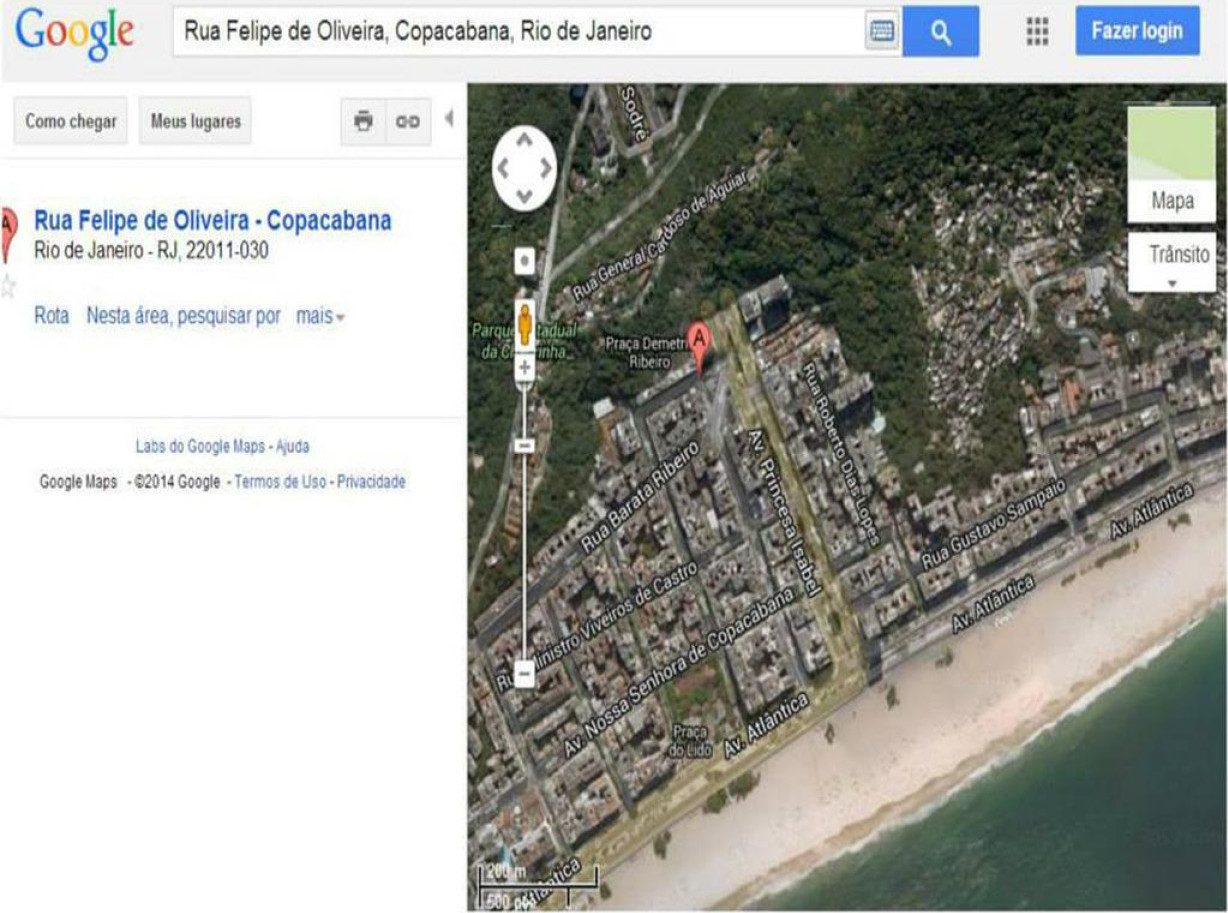1228x913 pixels.
Task: Open the Rua Felipe de Oliveira - Copacabana link
Action: point(213,221)
